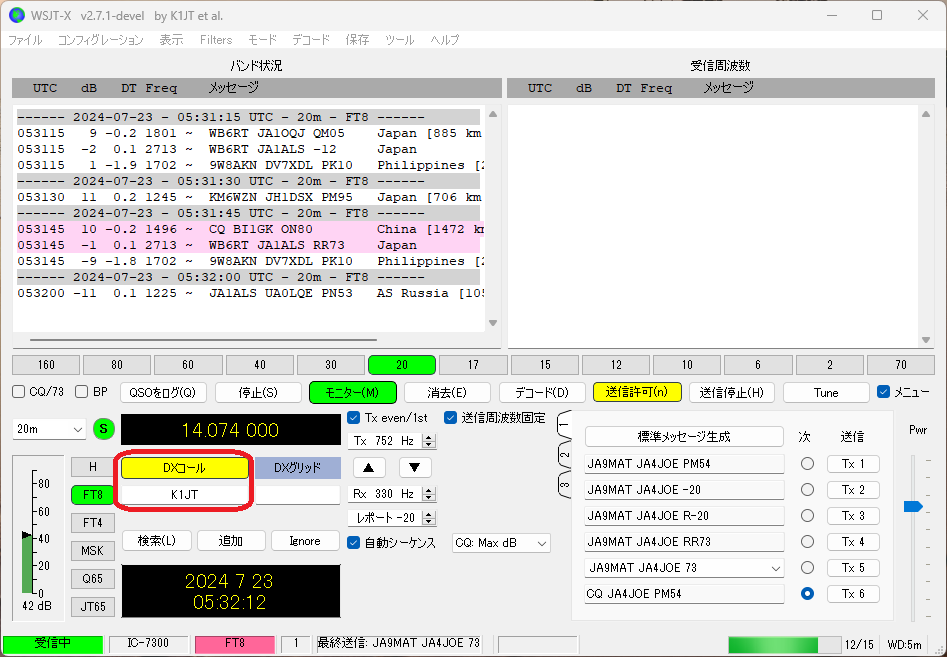Click the up arrow frequency button
947x657 pixels.
coord(369,467)
